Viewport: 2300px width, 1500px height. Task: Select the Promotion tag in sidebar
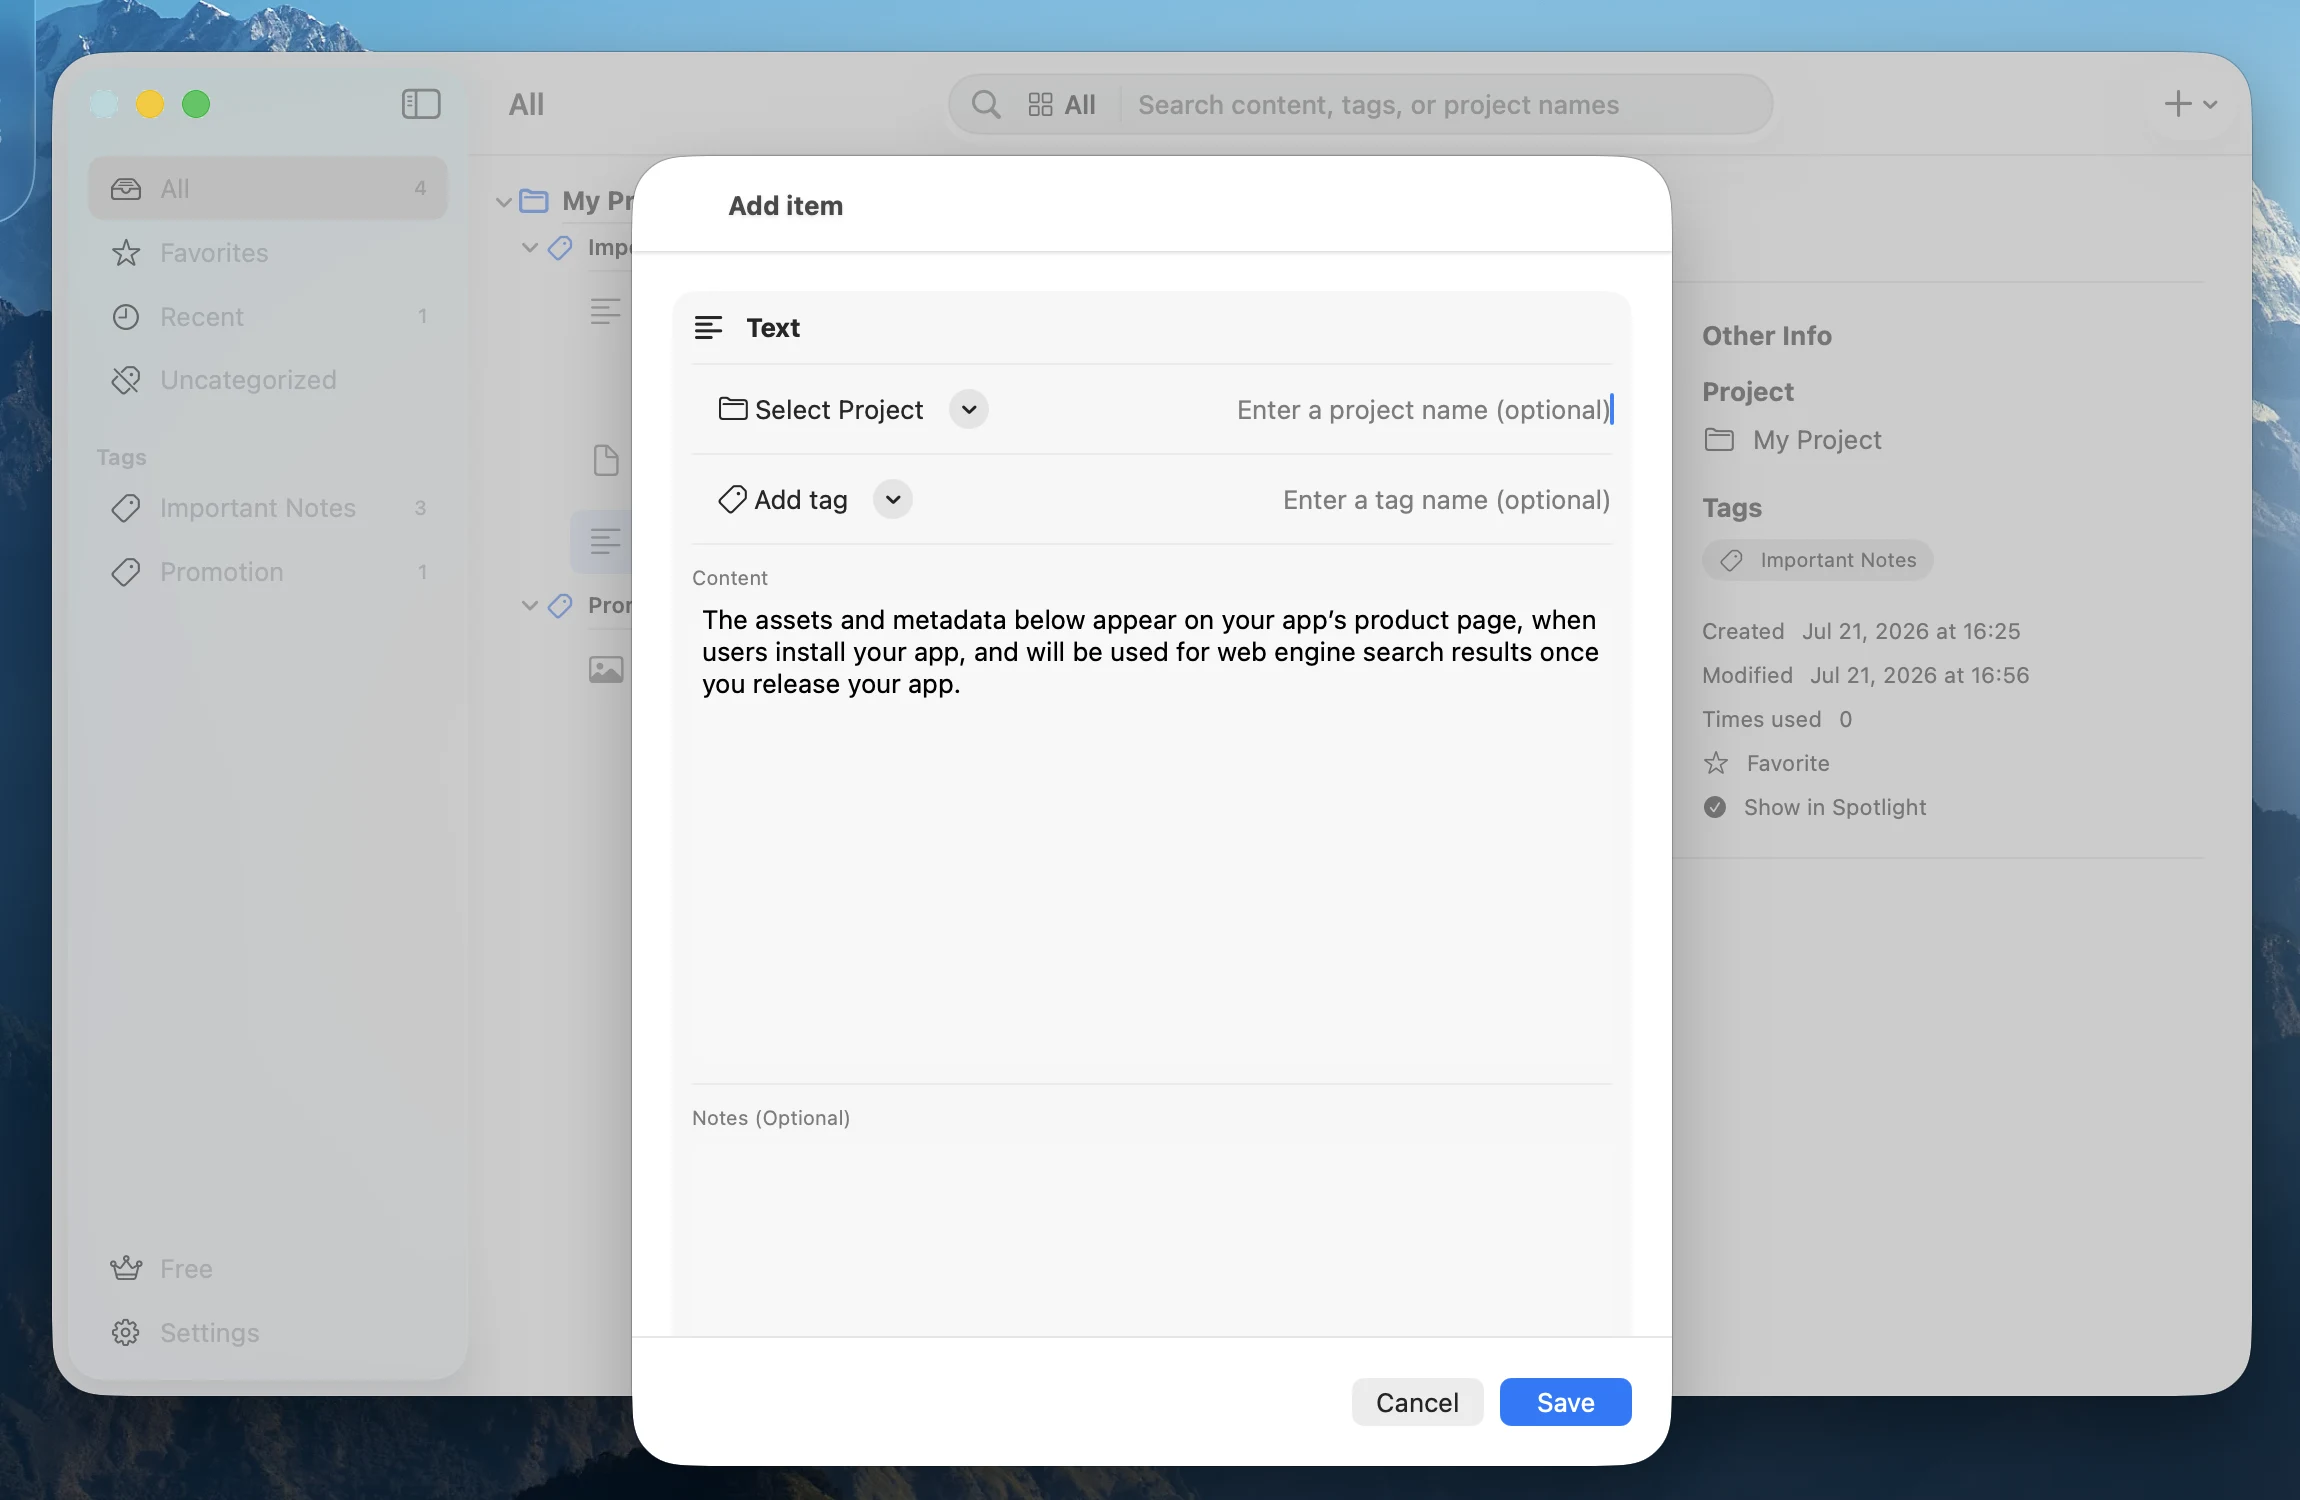click(x=267, y=572)
